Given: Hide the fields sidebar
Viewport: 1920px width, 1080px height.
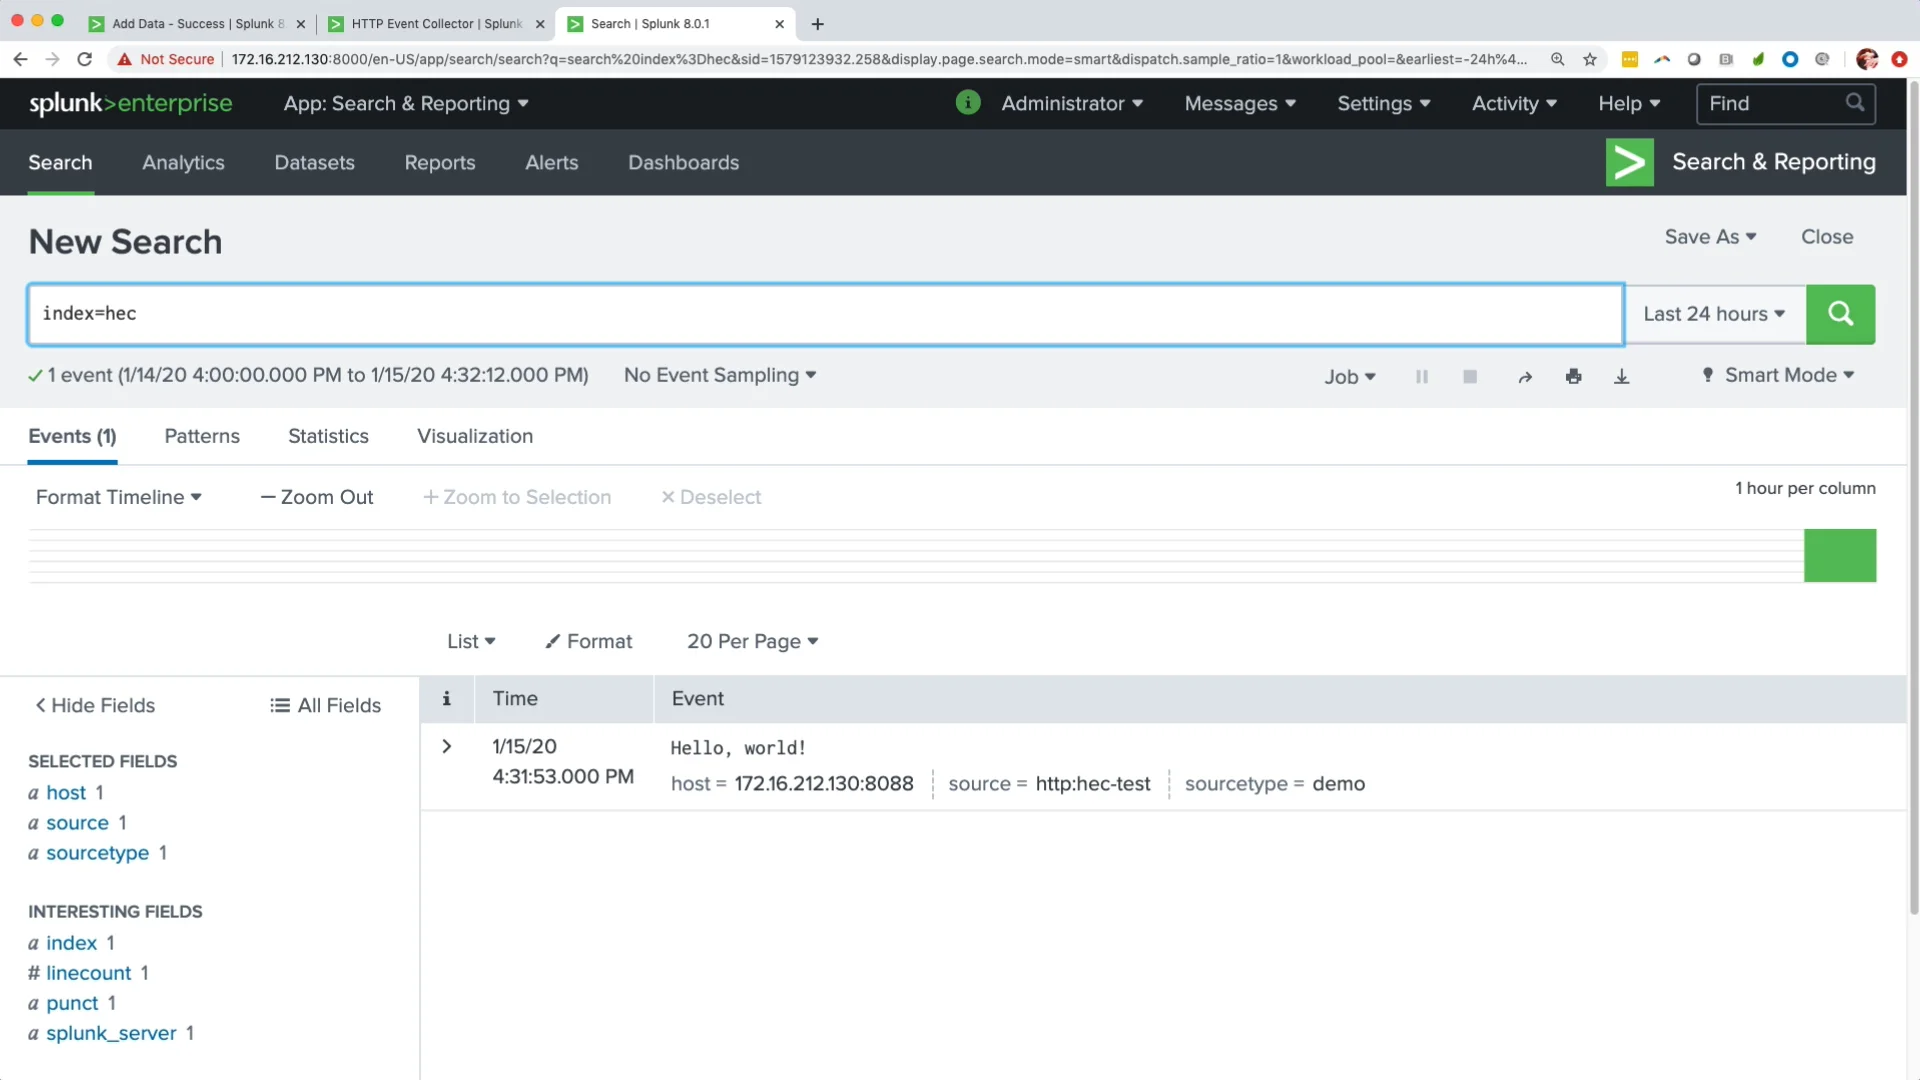Looking at the screenshot, I should (x=95, y=705).
